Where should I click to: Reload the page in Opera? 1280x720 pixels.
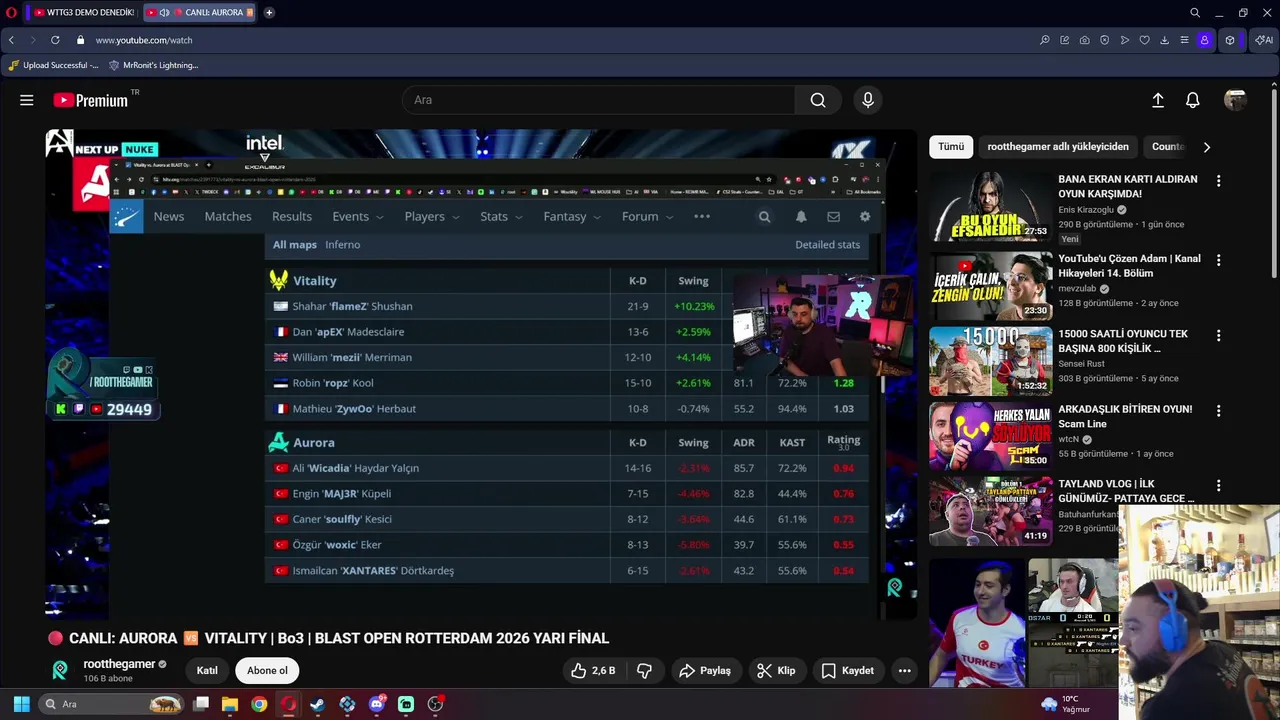pos(55,40)
